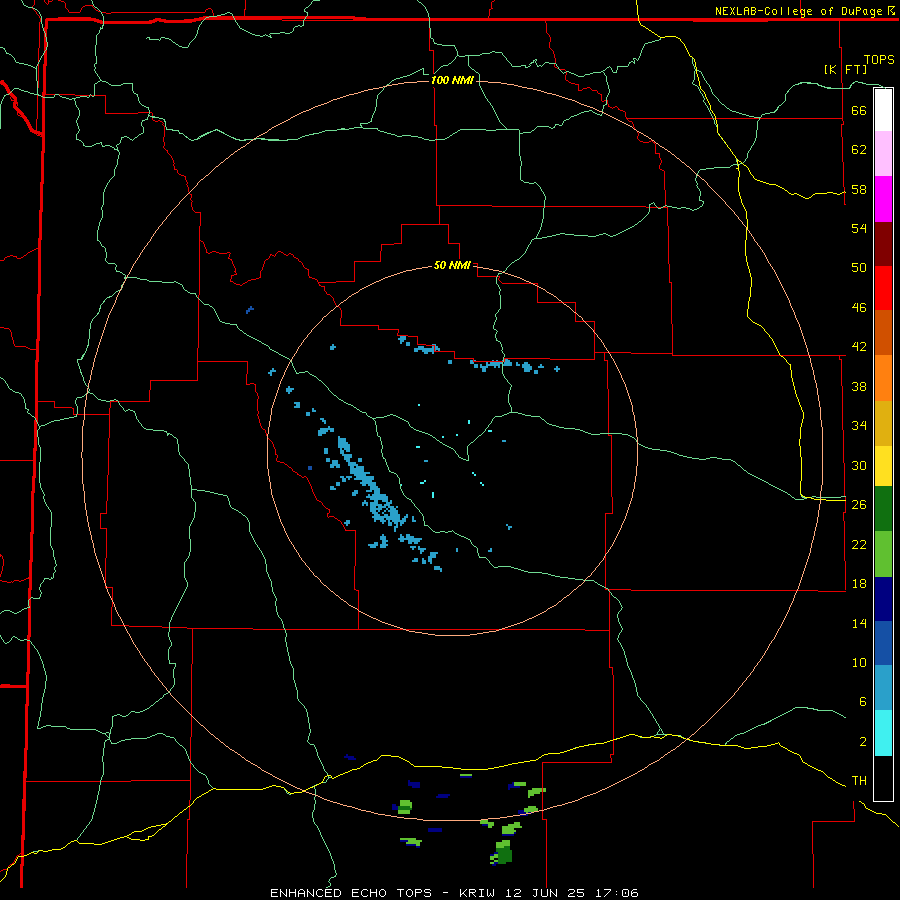This screenshot has height=900, width=900.
Task: Click the light blue 10 kft legend swatch
Action: point(883,688)
